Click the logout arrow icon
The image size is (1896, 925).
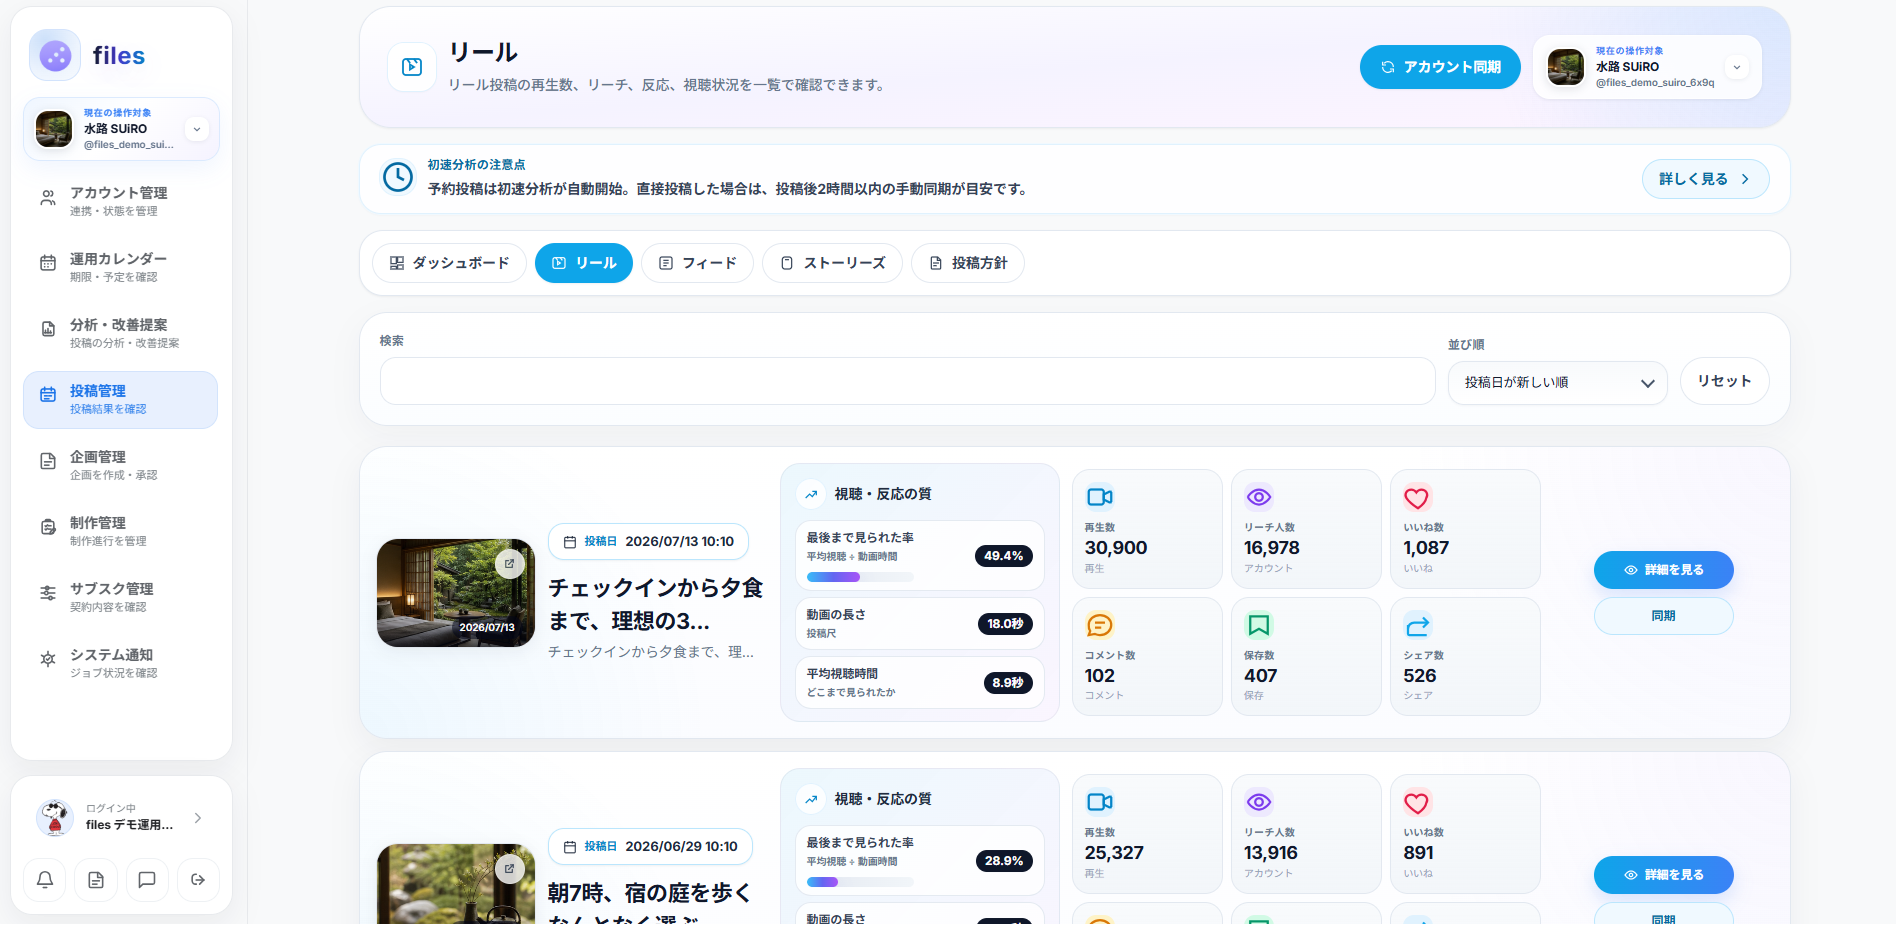(x=198, y=880)
